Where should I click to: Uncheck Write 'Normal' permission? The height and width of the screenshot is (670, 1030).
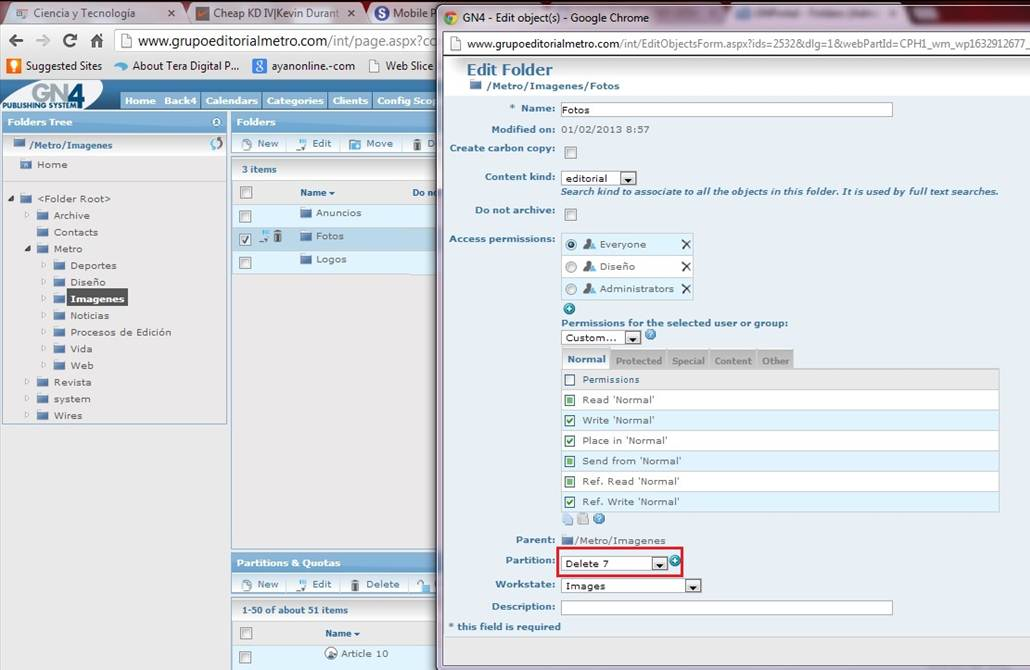570,420
